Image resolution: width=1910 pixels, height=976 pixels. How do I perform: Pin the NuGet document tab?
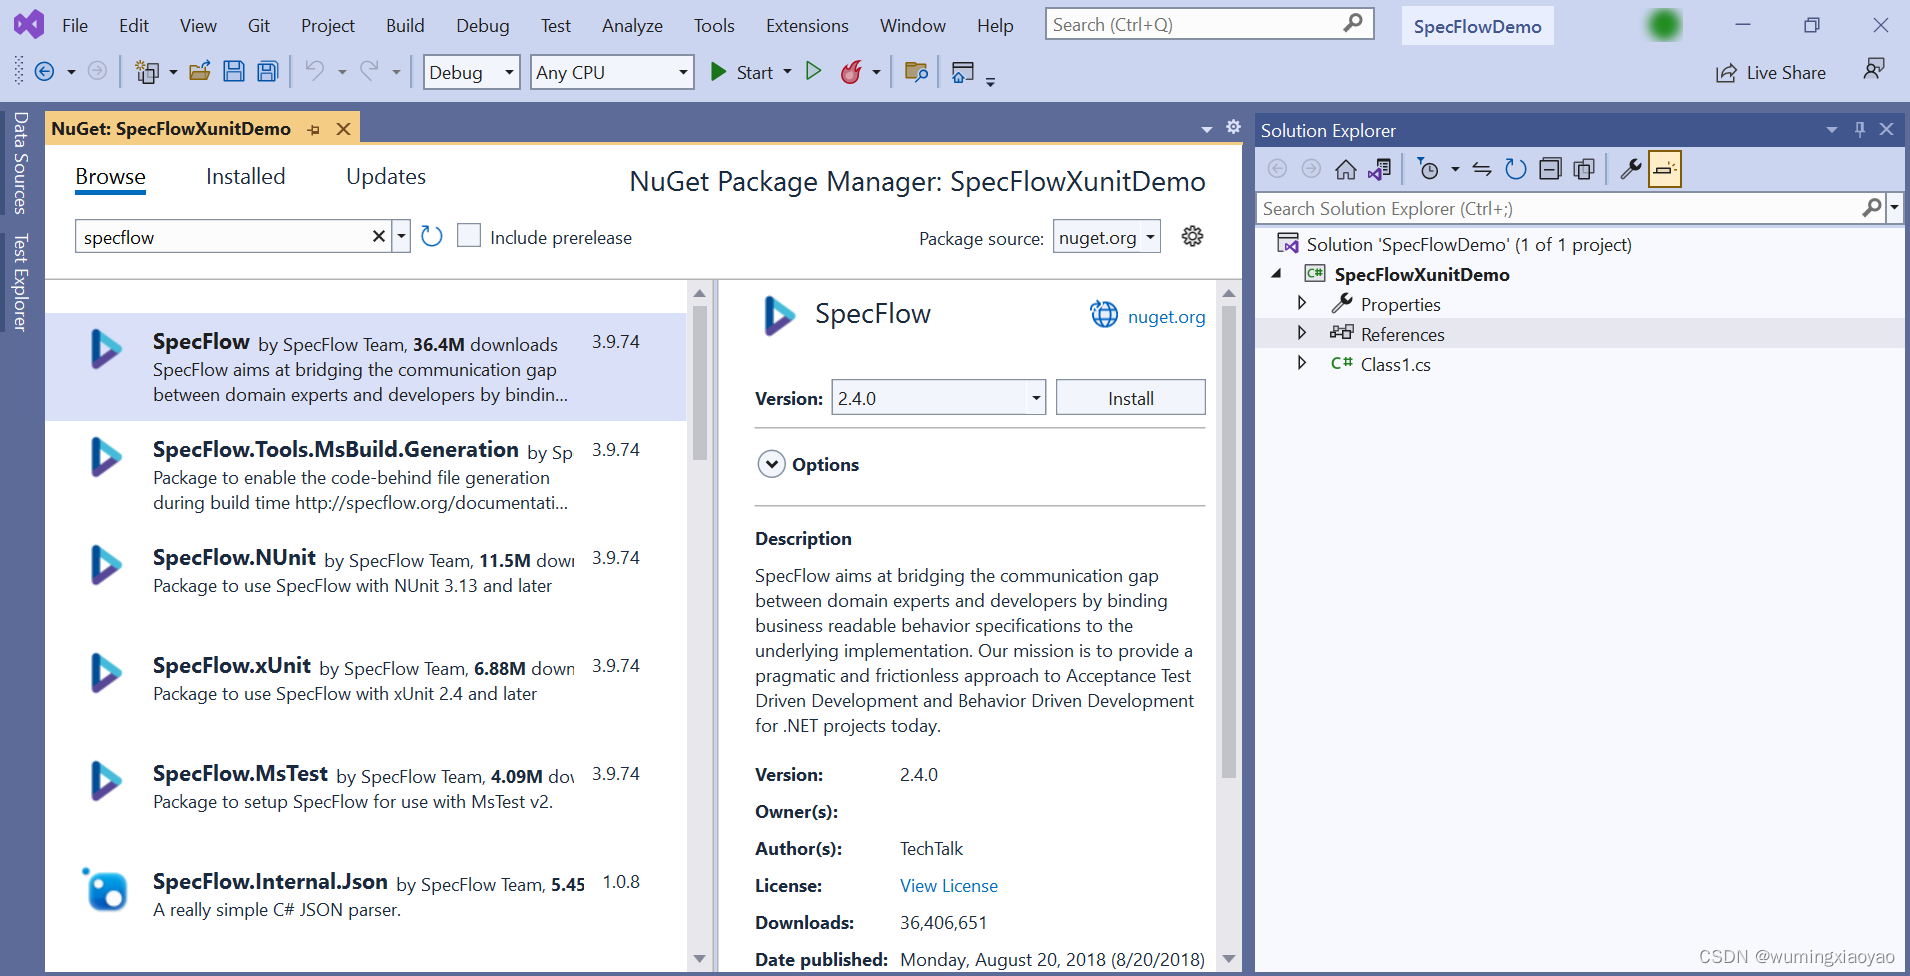point(314,130)
